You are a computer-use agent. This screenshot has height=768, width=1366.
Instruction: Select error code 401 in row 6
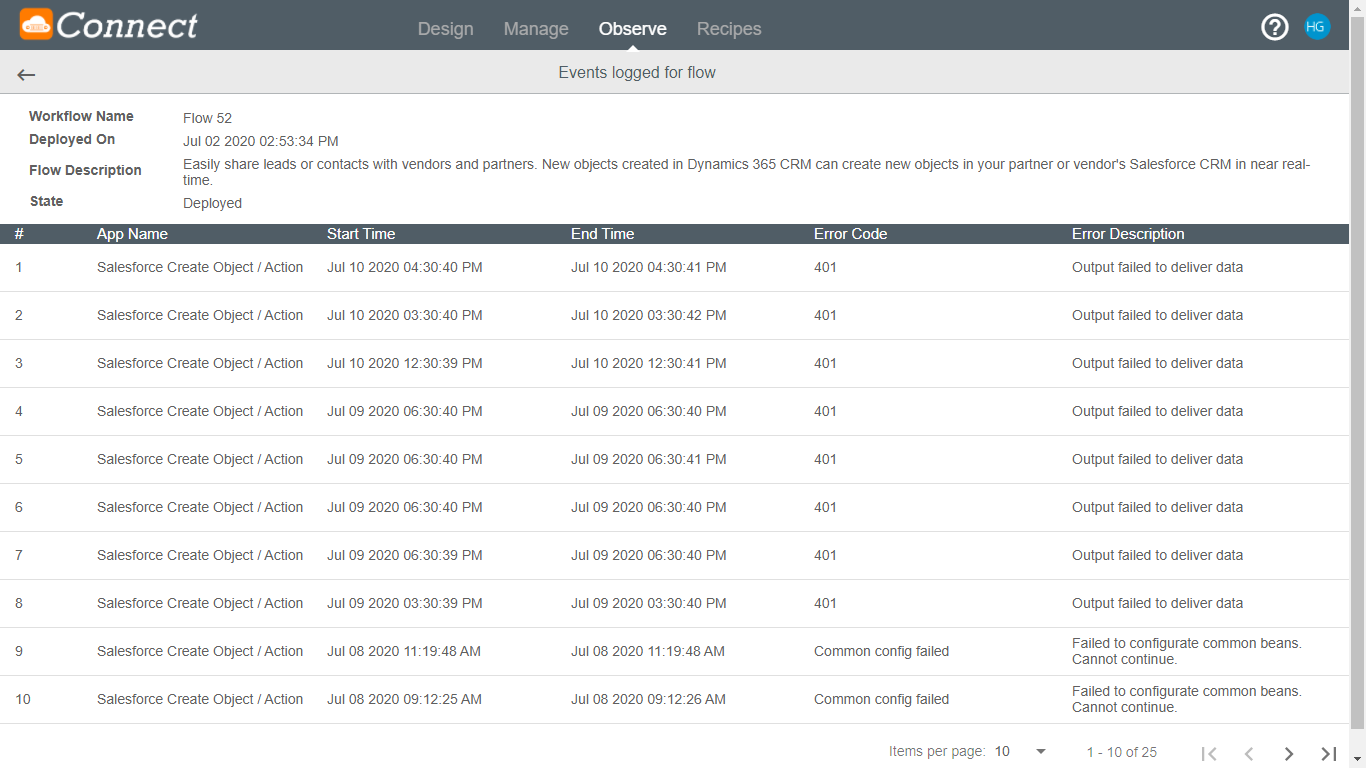pos(825,507)
